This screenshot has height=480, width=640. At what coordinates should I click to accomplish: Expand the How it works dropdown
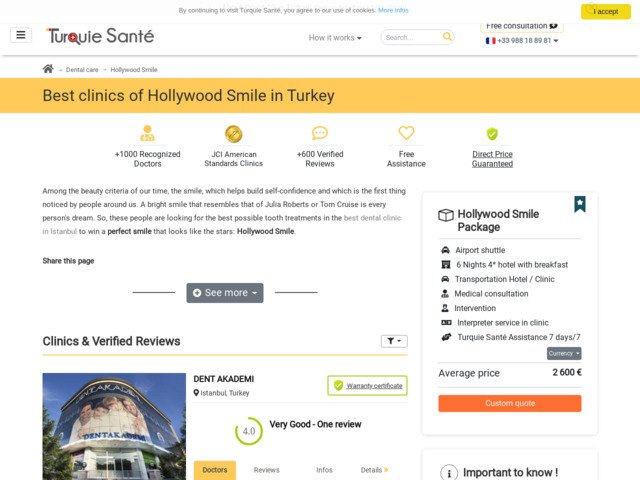pyautogui.click(x=335, y=38)
